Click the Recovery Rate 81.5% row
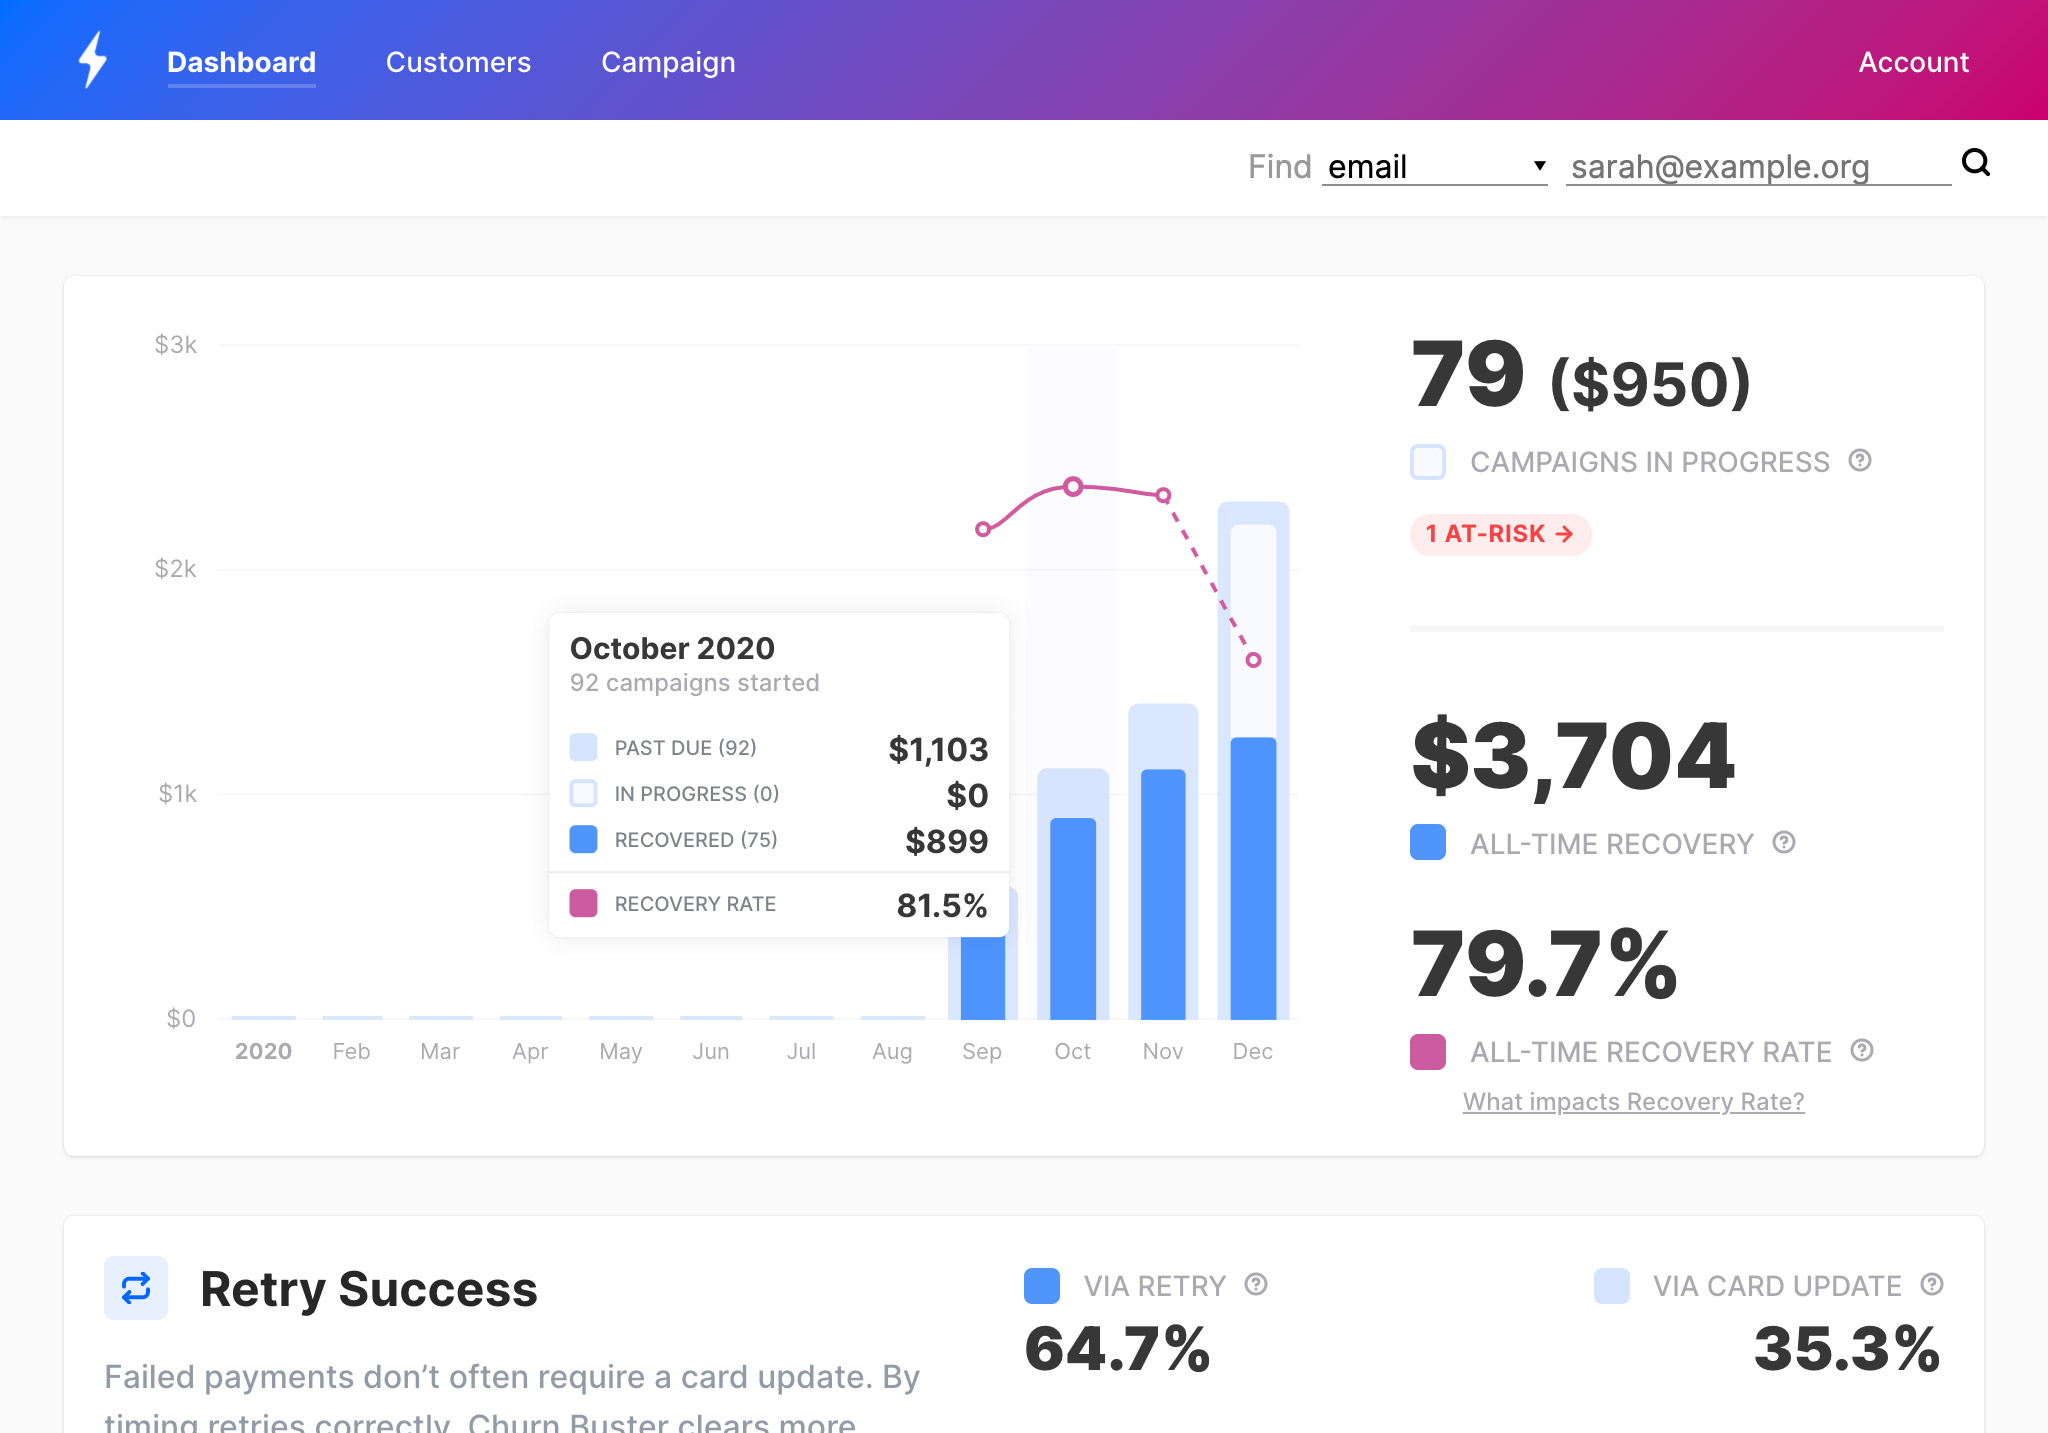 click(778, 904)
